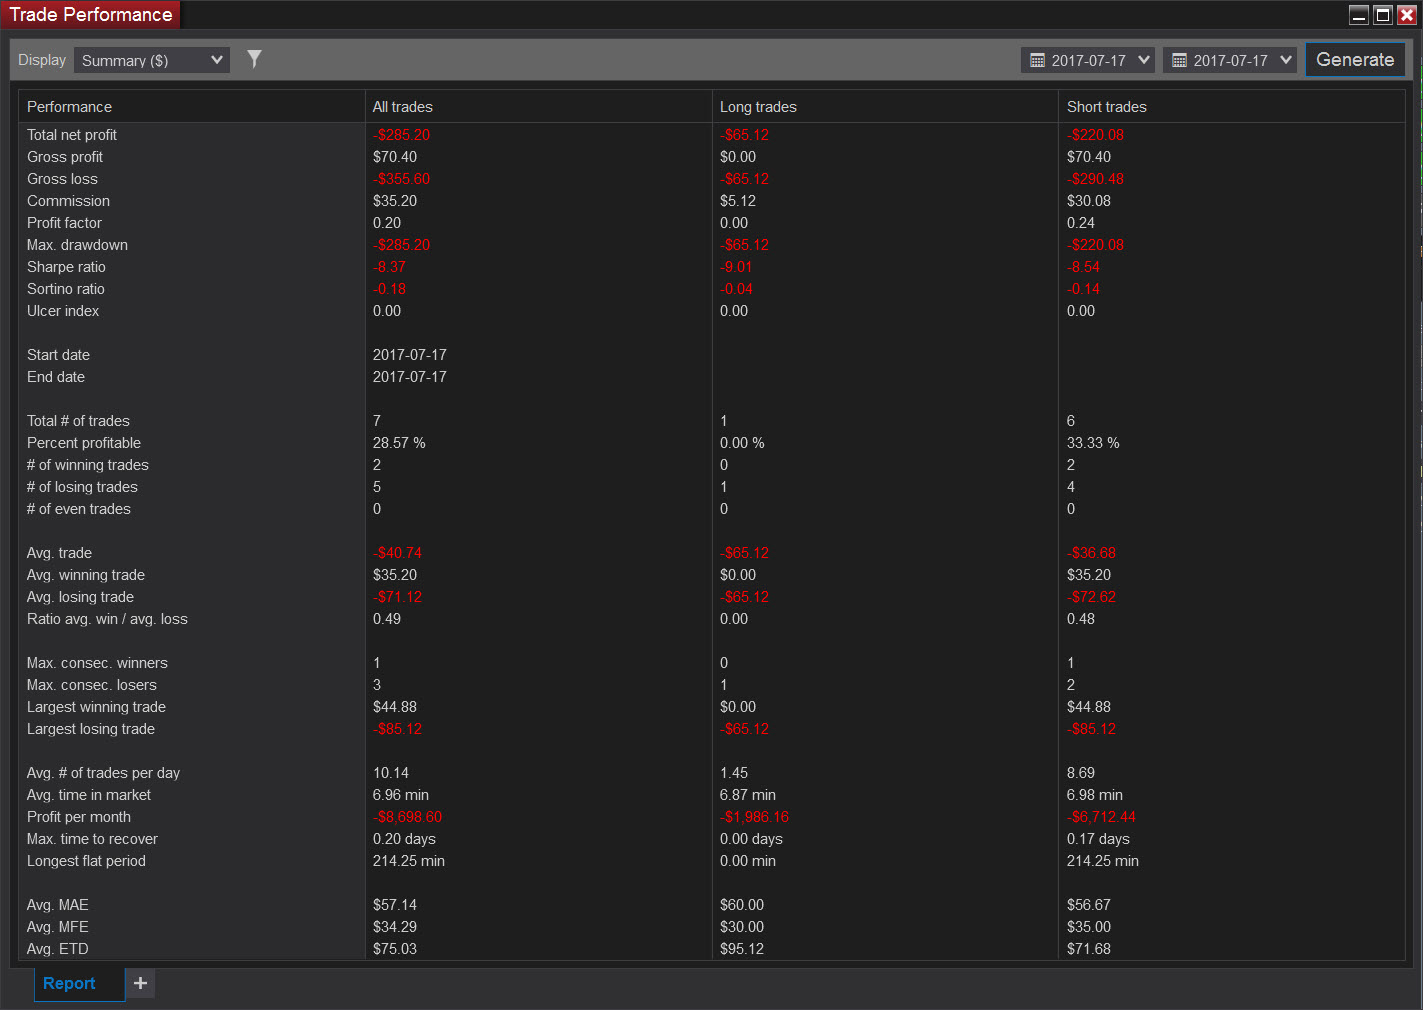Viewport: 1423px width, 1010px height.
Task: Select the Avg. winning trade row label
Action: coord(86,575)
